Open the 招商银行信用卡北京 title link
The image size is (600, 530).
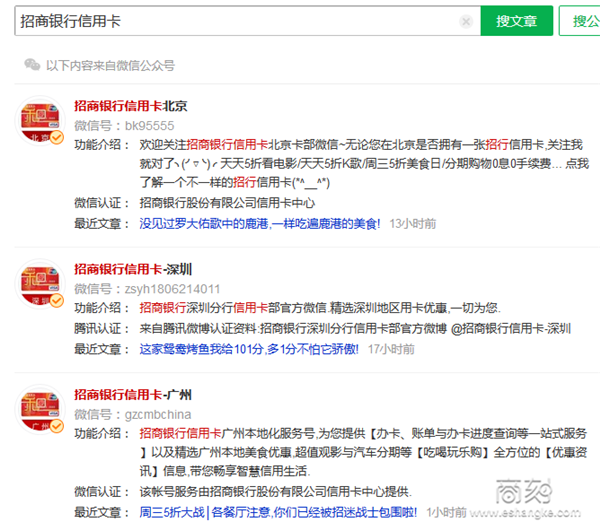131,105
